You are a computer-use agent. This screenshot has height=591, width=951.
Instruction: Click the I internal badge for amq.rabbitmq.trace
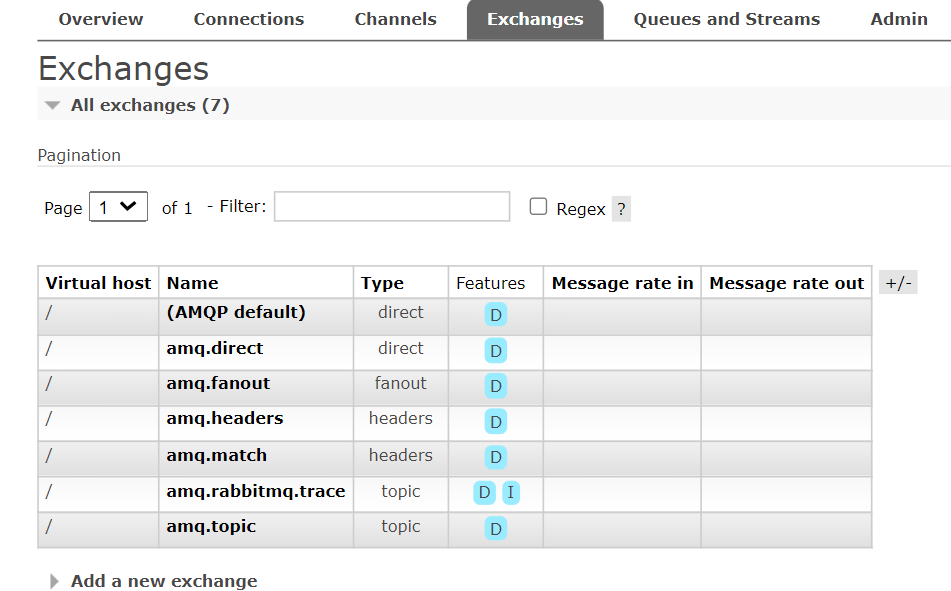[511, 492]
